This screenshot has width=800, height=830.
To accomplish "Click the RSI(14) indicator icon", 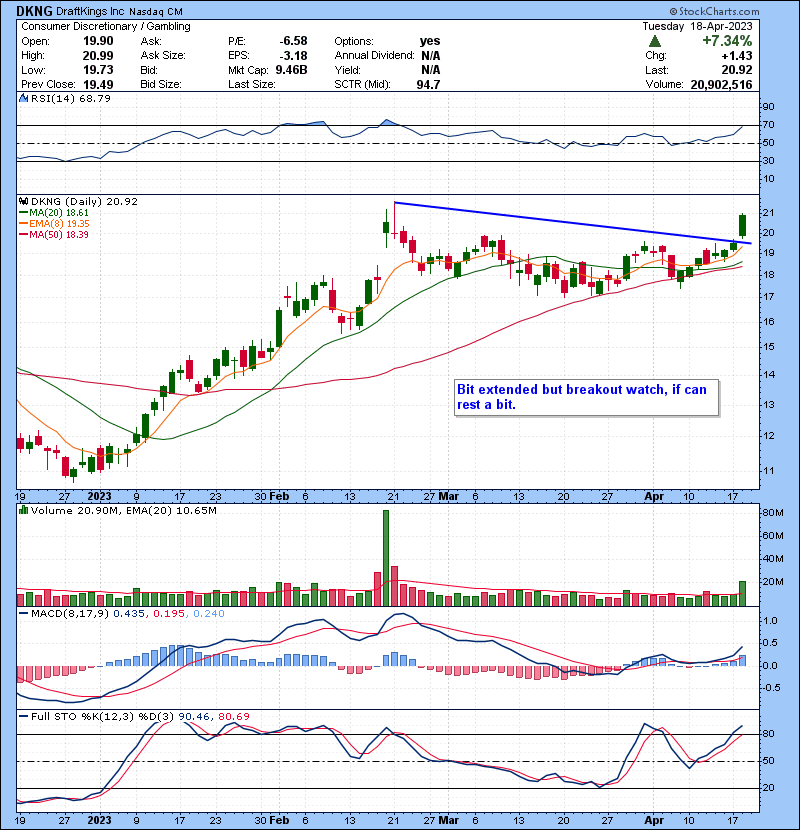I will pyautogui.click(x=23, y=98).
